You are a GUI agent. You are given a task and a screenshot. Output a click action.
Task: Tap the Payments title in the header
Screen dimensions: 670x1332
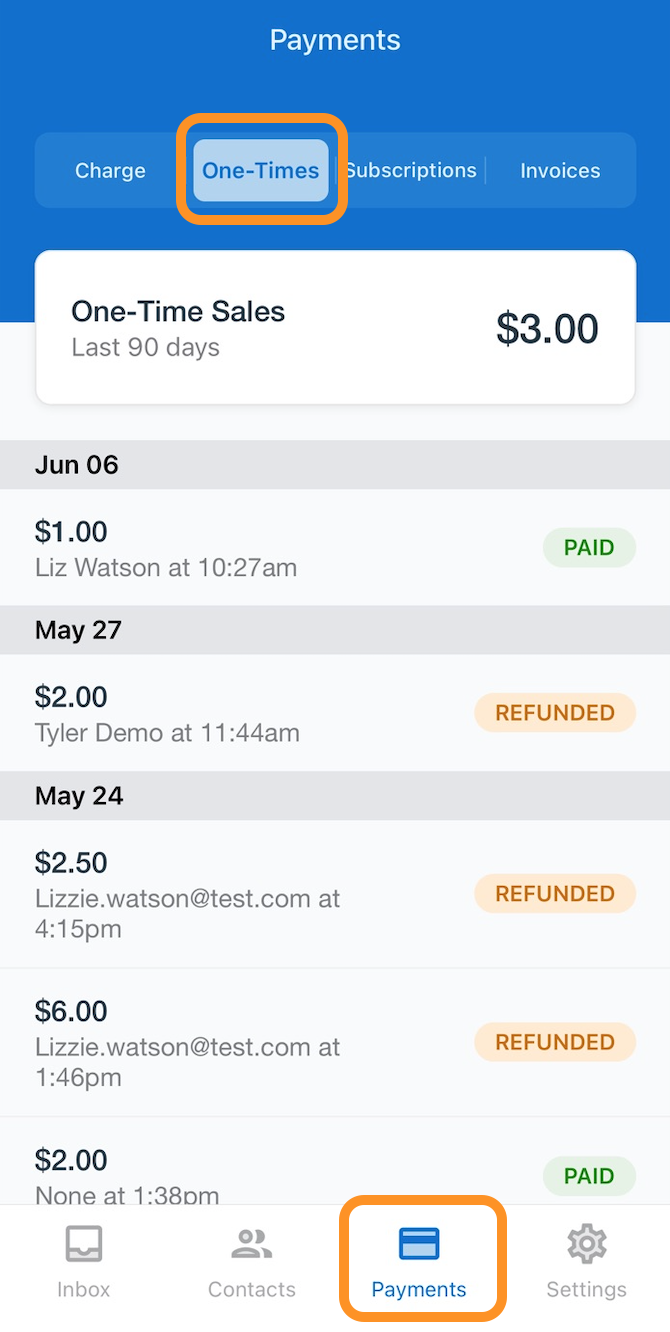[335, 41]
